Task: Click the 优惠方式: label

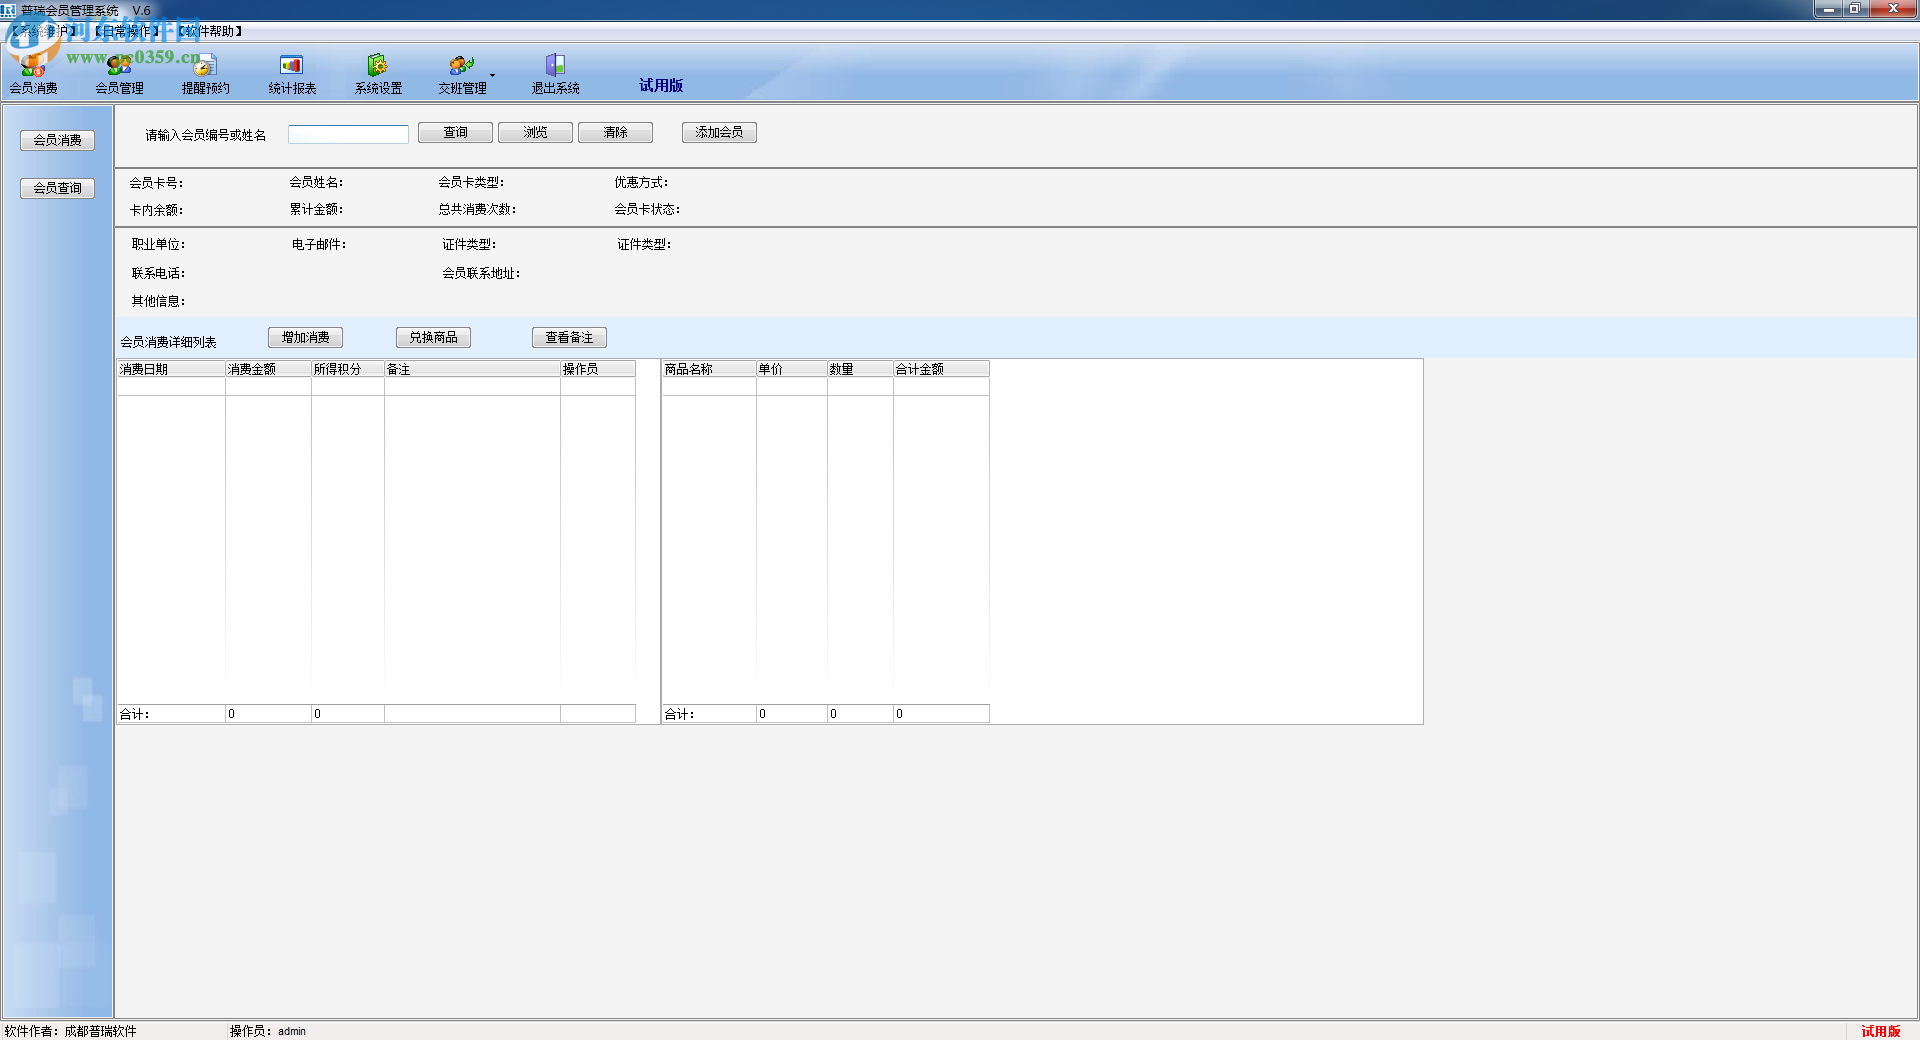Action: [641, 182]
